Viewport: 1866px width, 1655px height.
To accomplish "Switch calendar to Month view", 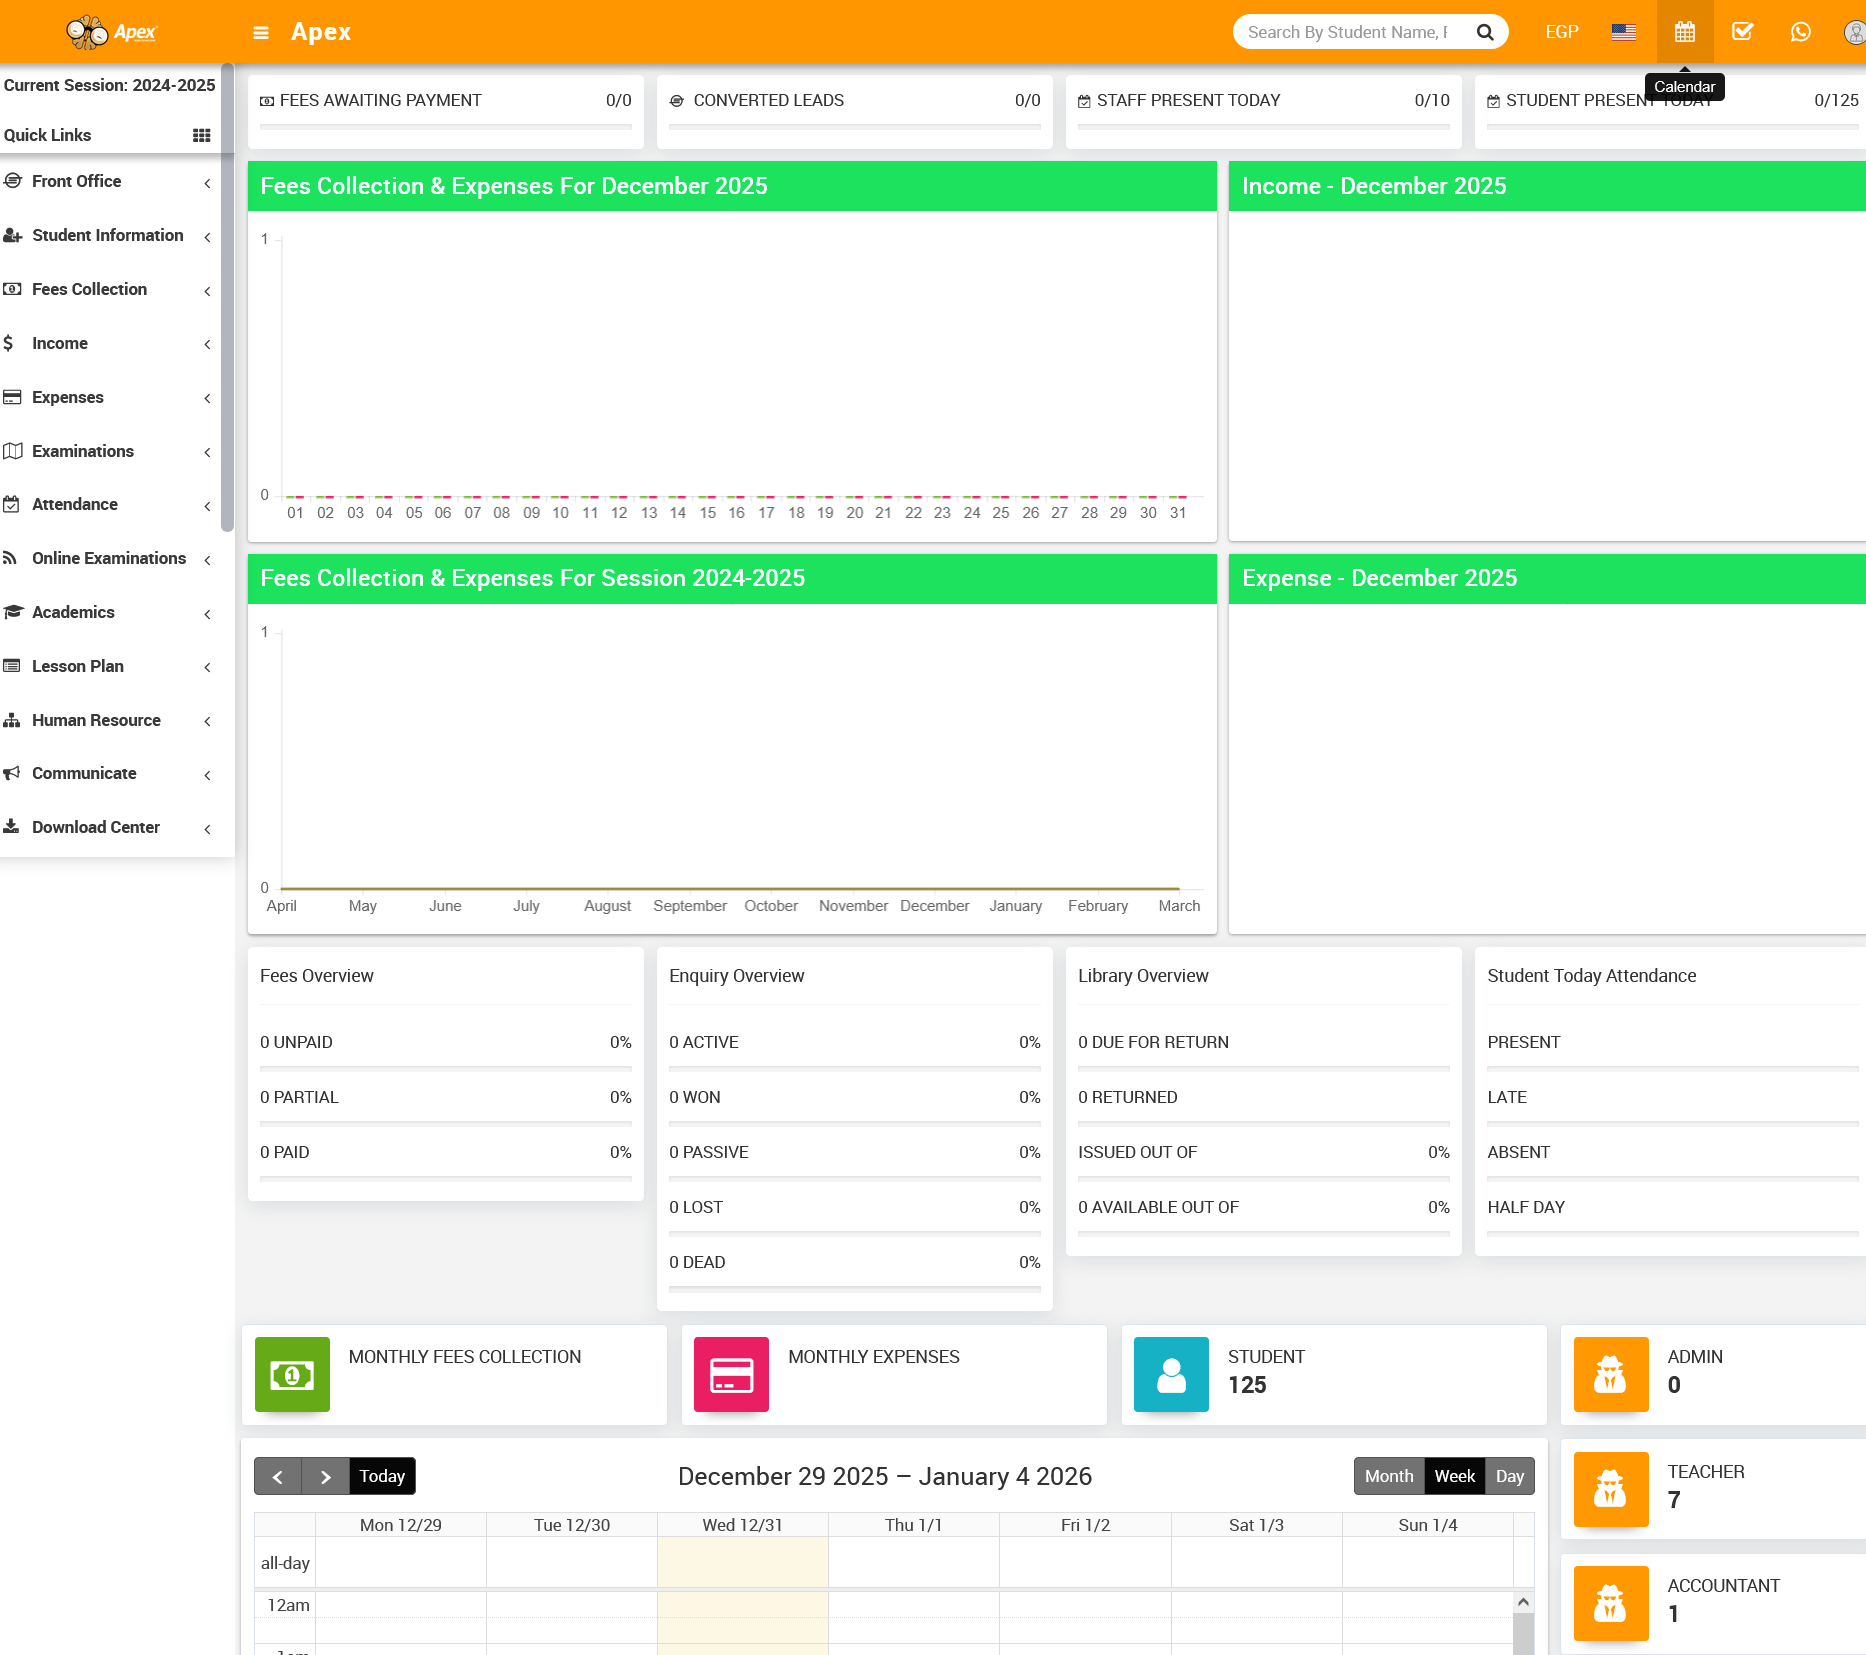I will tap(1388, 1476).
